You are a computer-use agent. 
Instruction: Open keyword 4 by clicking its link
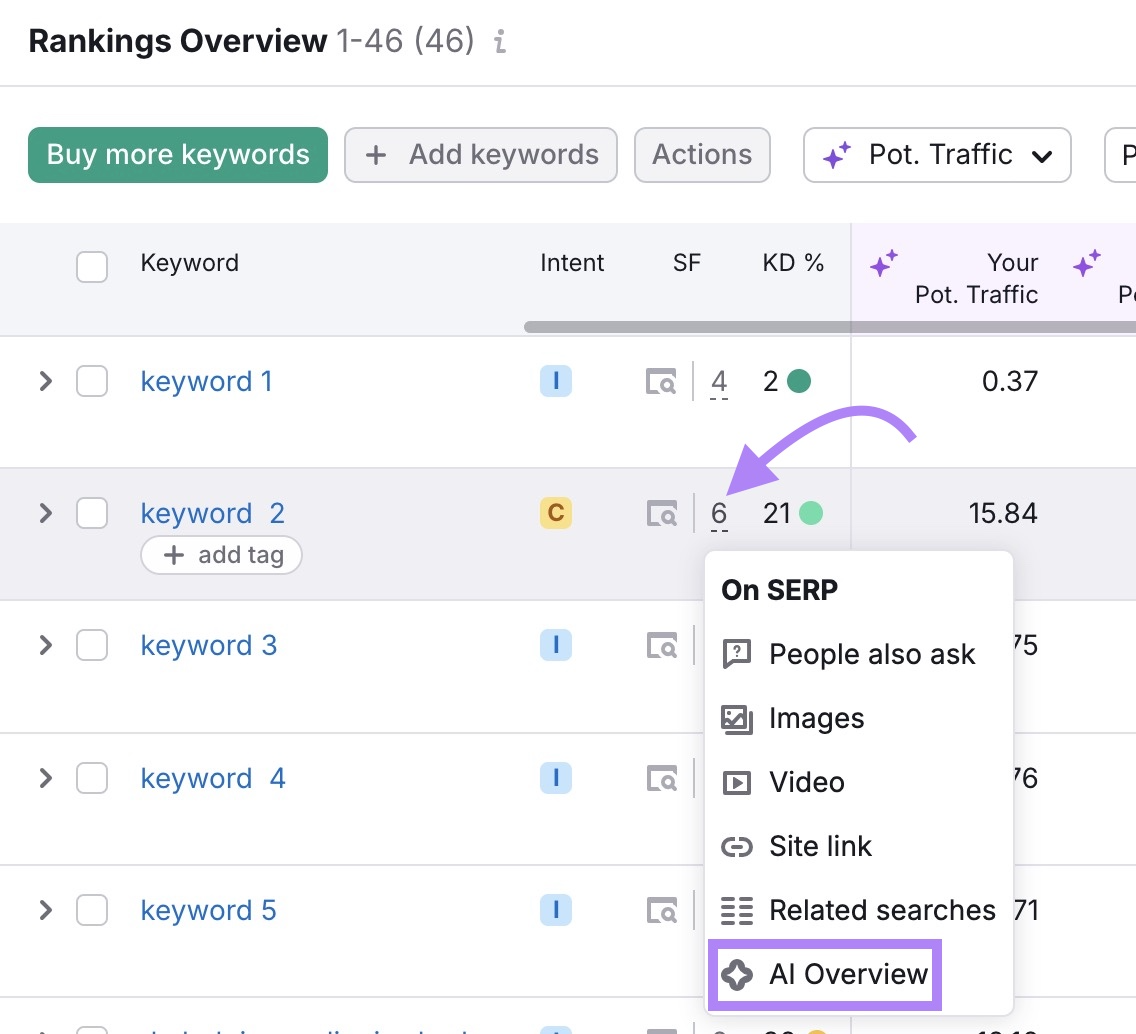click(212, 778)
